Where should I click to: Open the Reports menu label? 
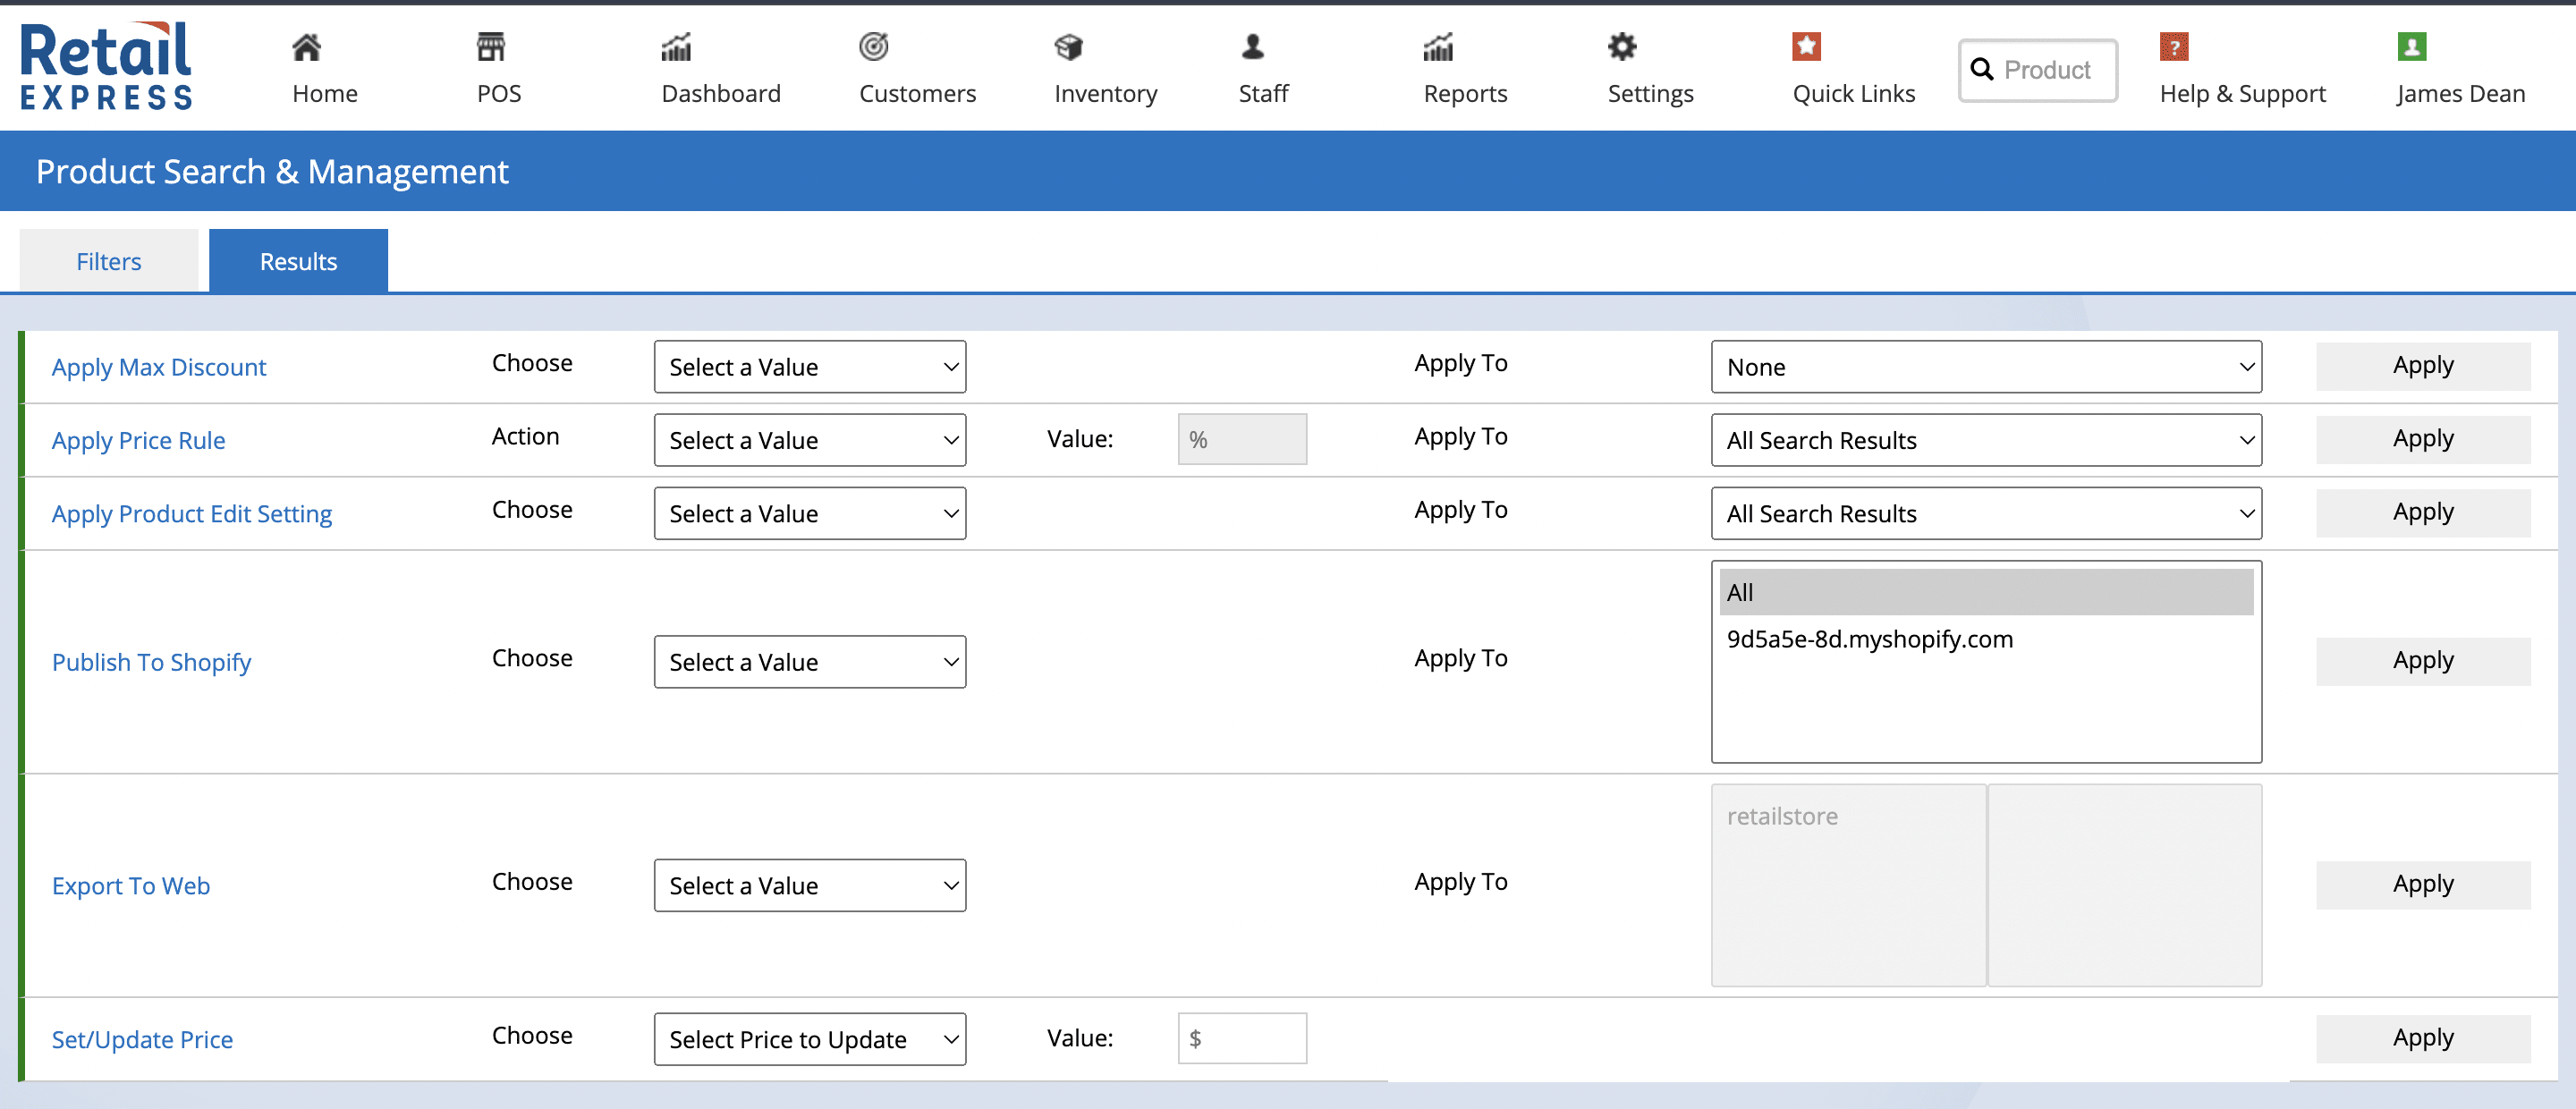pyautogui.click(x=1465, y=94)
